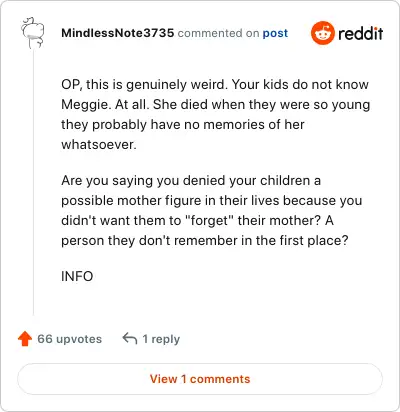Click the "INFO" text line
The height and width of the screenshot is (412, 400).
pyautogui.click(x=77, y=276)
